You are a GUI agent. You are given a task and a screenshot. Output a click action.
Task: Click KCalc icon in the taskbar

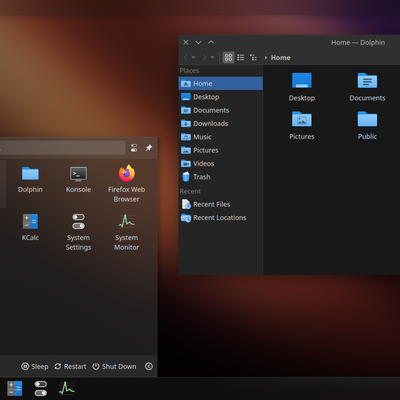pyautogui.click(x=15, y=389)
